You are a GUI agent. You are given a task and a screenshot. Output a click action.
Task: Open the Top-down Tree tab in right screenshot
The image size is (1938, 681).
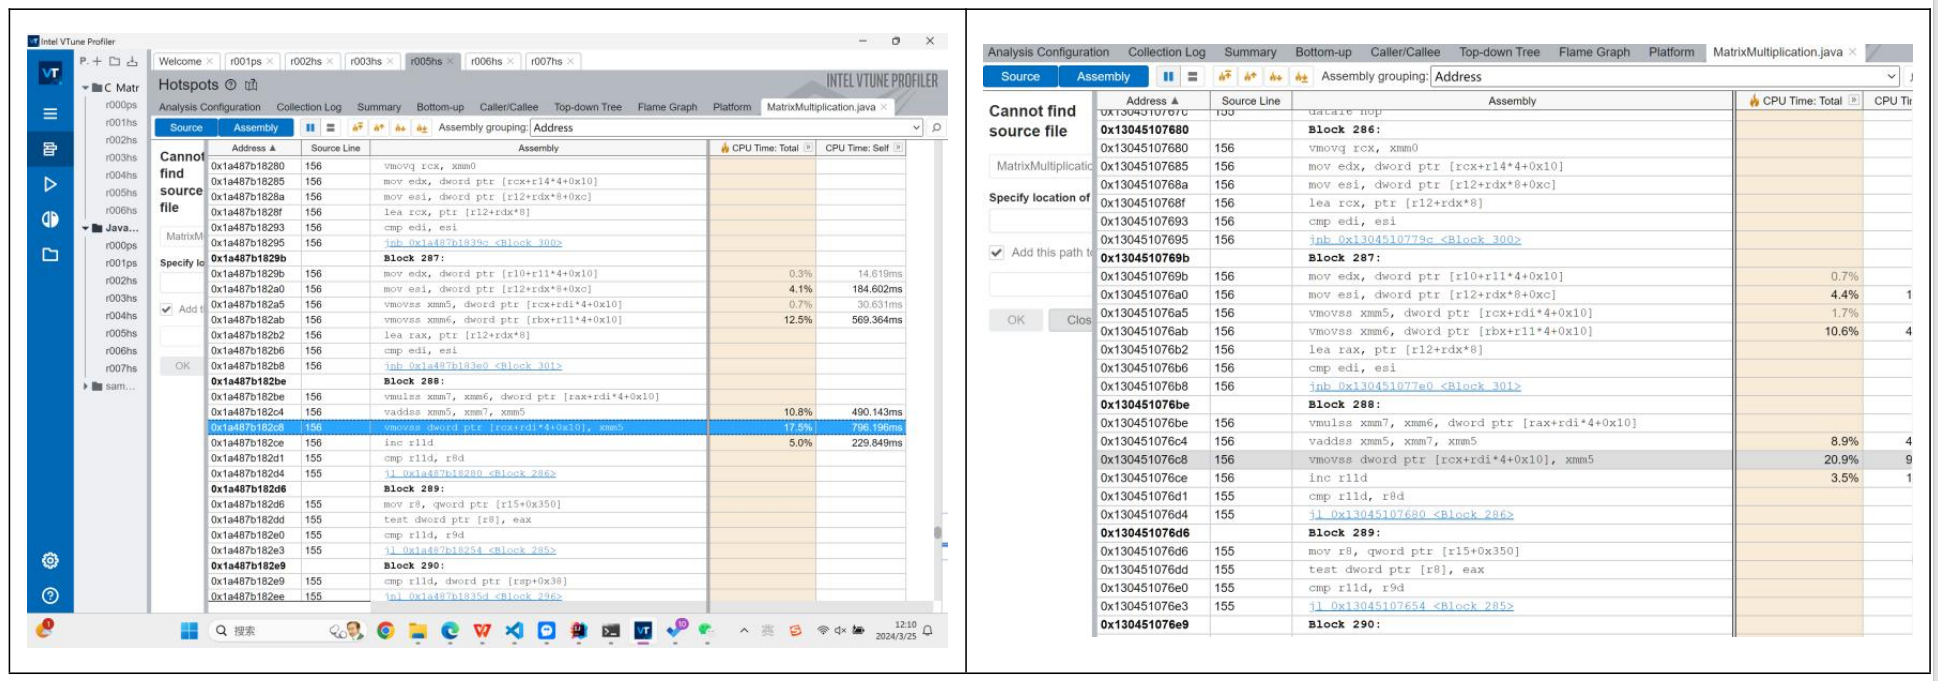tap(1499, 52)
